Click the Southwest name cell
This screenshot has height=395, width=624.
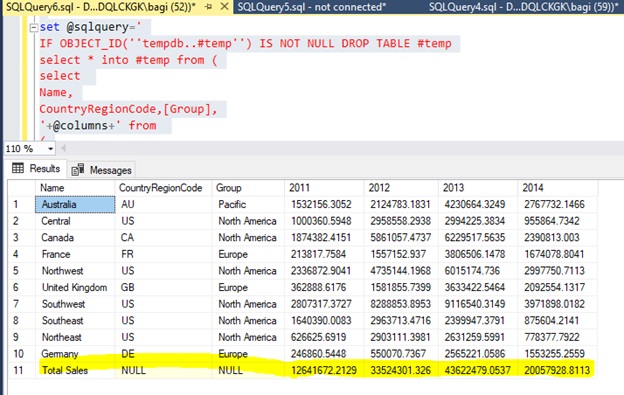pos(75,304)
